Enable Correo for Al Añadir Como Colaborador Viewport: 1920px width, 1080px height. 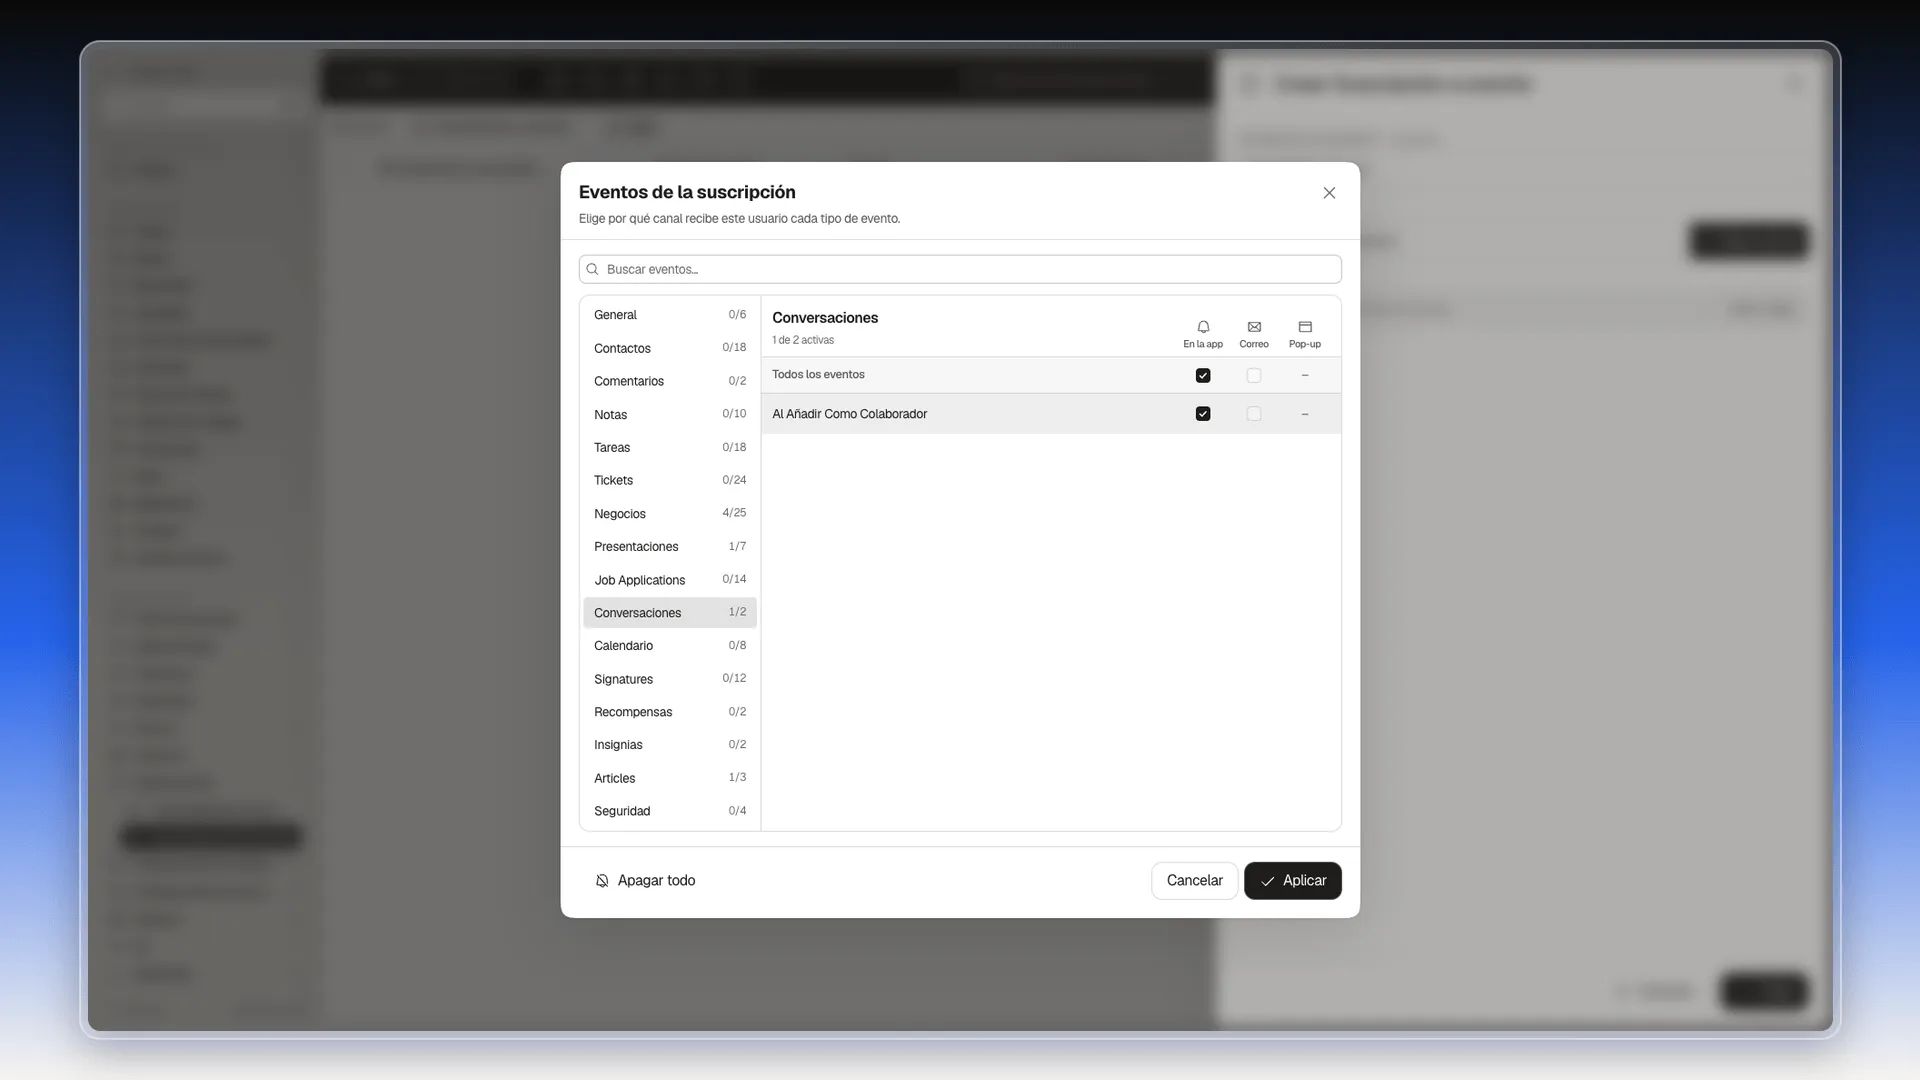click(x=1254, y=414)
